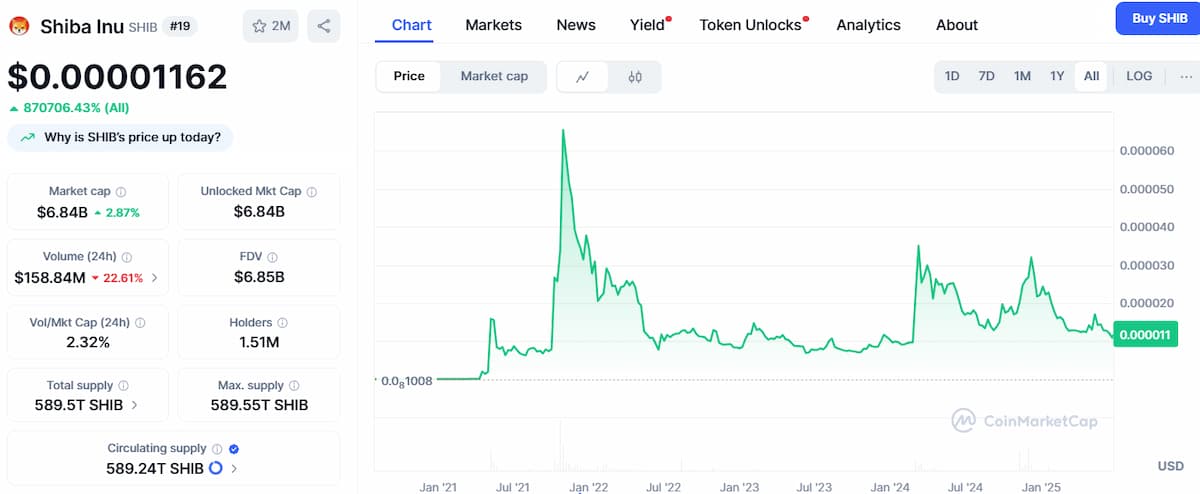Click the Shiba Inu coin logo
The width and height of the screenshot is (1200, 494).
pyautogui.click(x=19, y=26)
